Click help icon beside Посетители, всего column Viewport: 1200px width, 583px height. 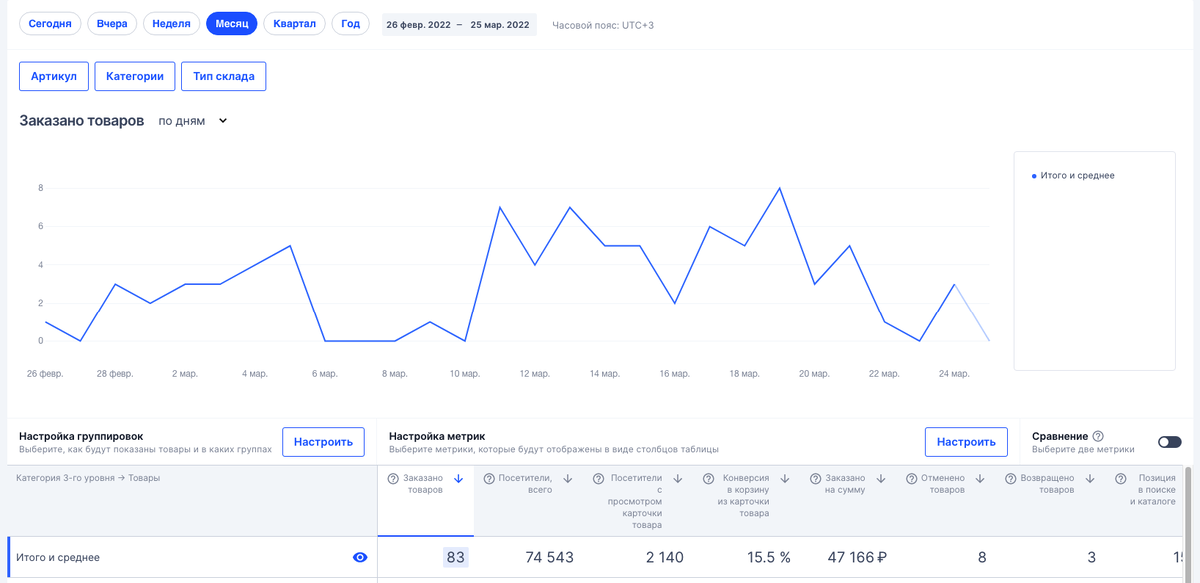click(490, 479)
